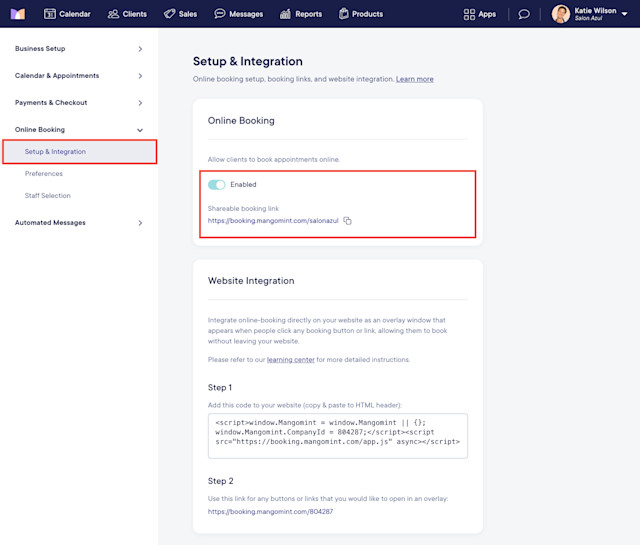
Task: Click inside the Step 1 code box
Action: tap(338, 436)
